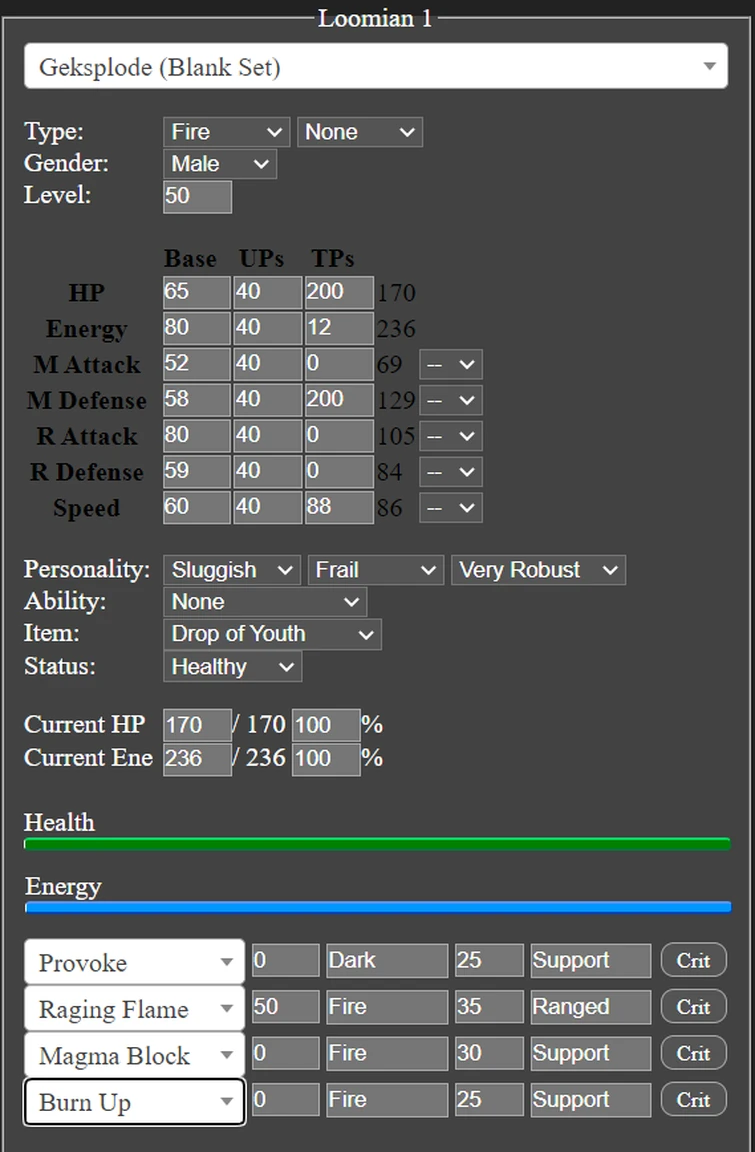Change the Gender dropdown from Male
This screenshot has width=755, height=1152.
(219, 164)
